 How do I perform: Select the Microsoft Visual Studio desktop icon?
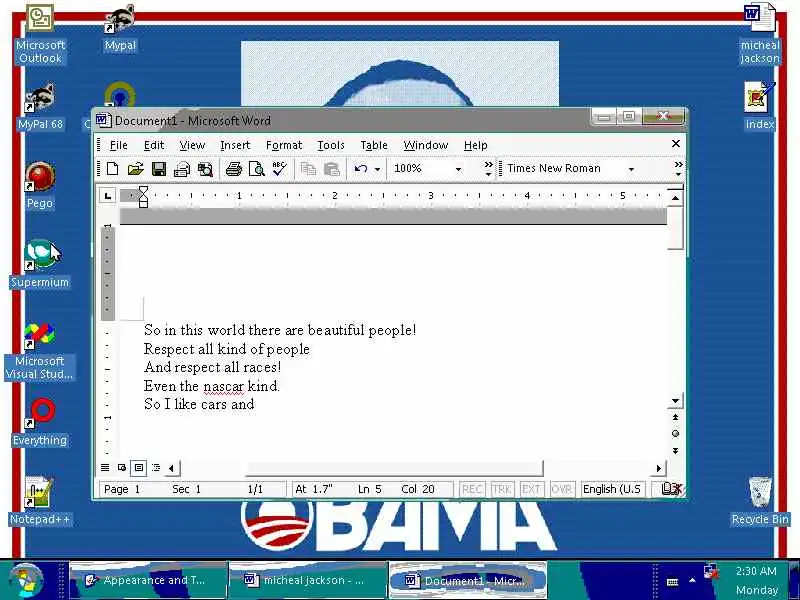tap(39, 351)
